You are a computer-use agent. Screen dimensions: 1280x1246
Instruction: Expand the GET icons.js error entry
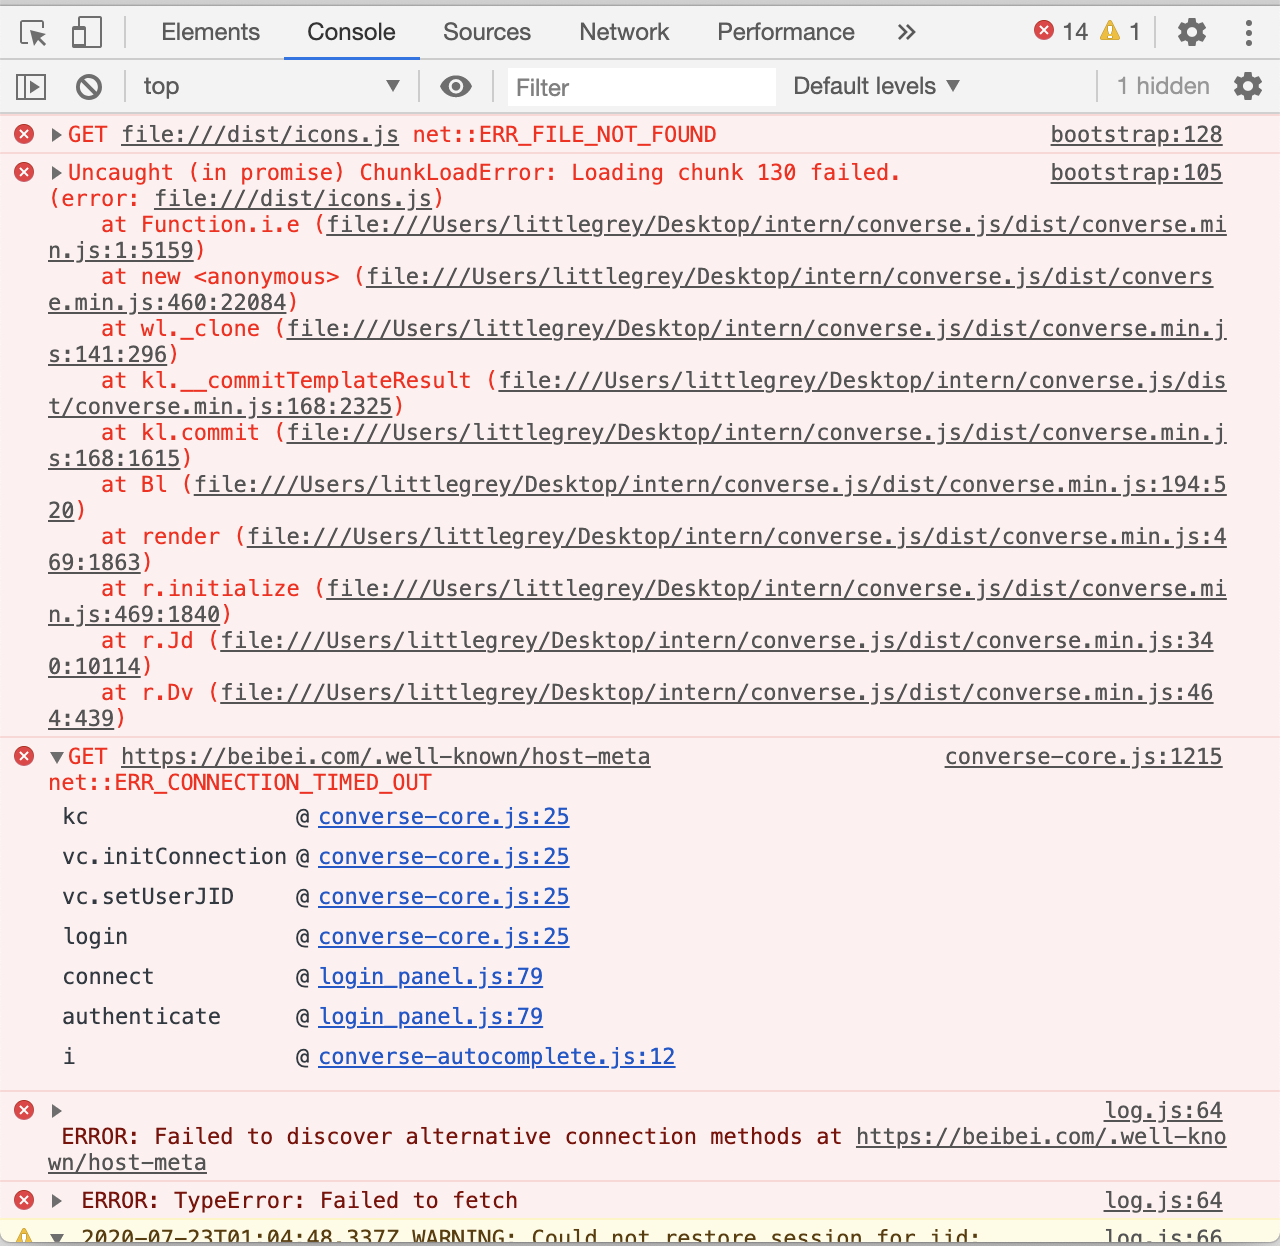click(57, 135)
